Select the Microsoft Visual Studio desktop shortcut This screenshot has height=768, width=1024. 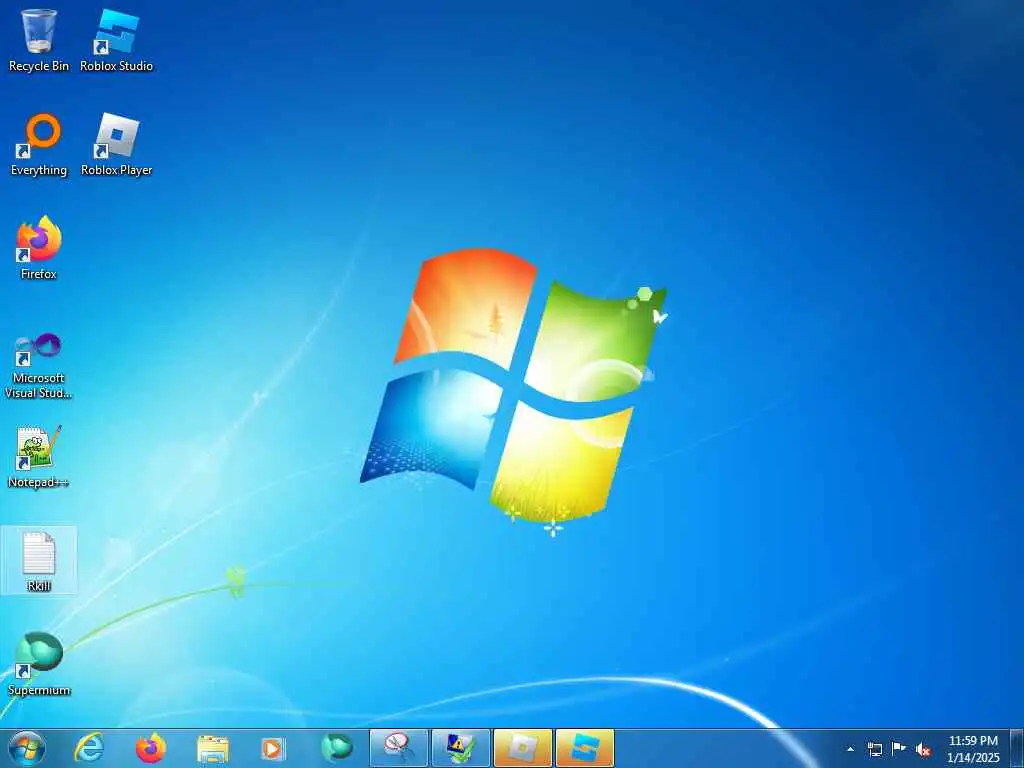point(39,366)
